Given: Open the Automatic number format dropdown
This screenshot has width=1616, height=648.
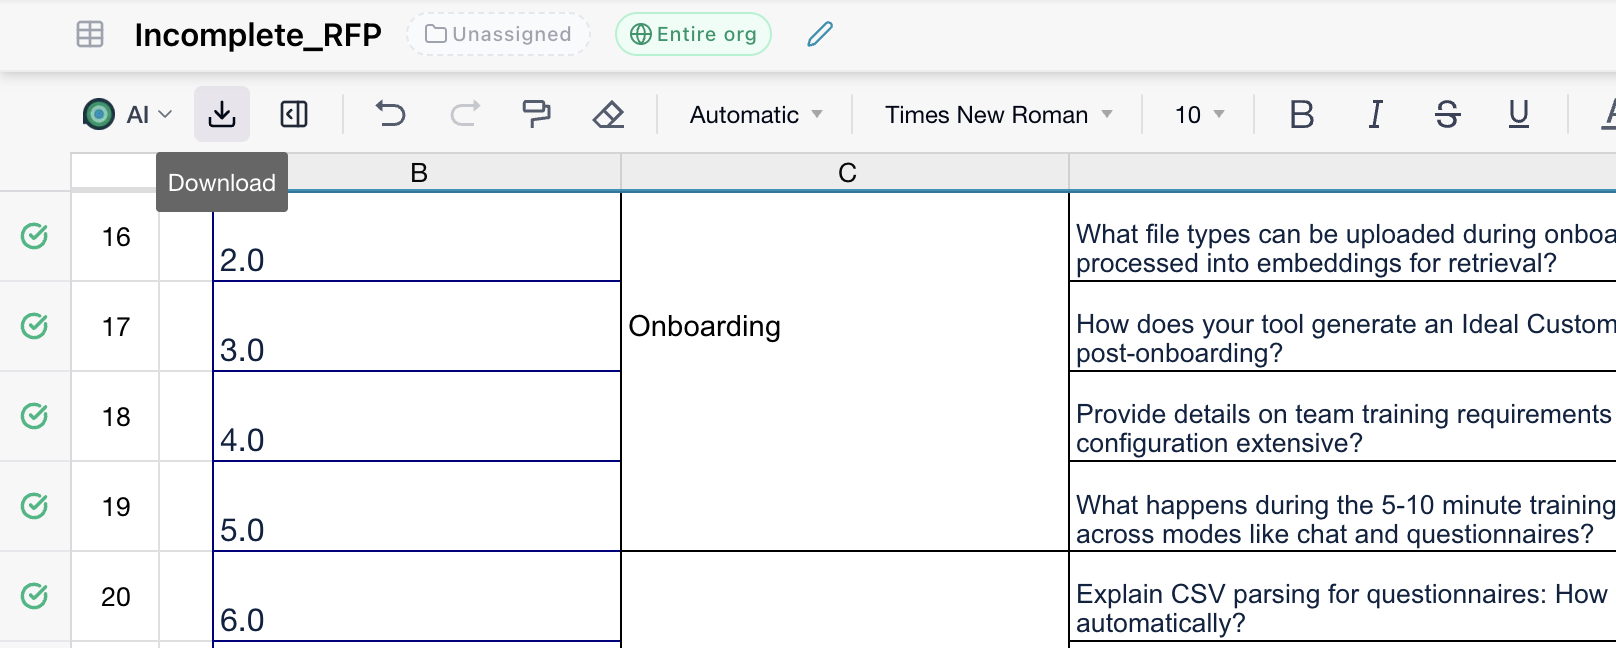Looking at the screenshot, I should click(756, 115).
